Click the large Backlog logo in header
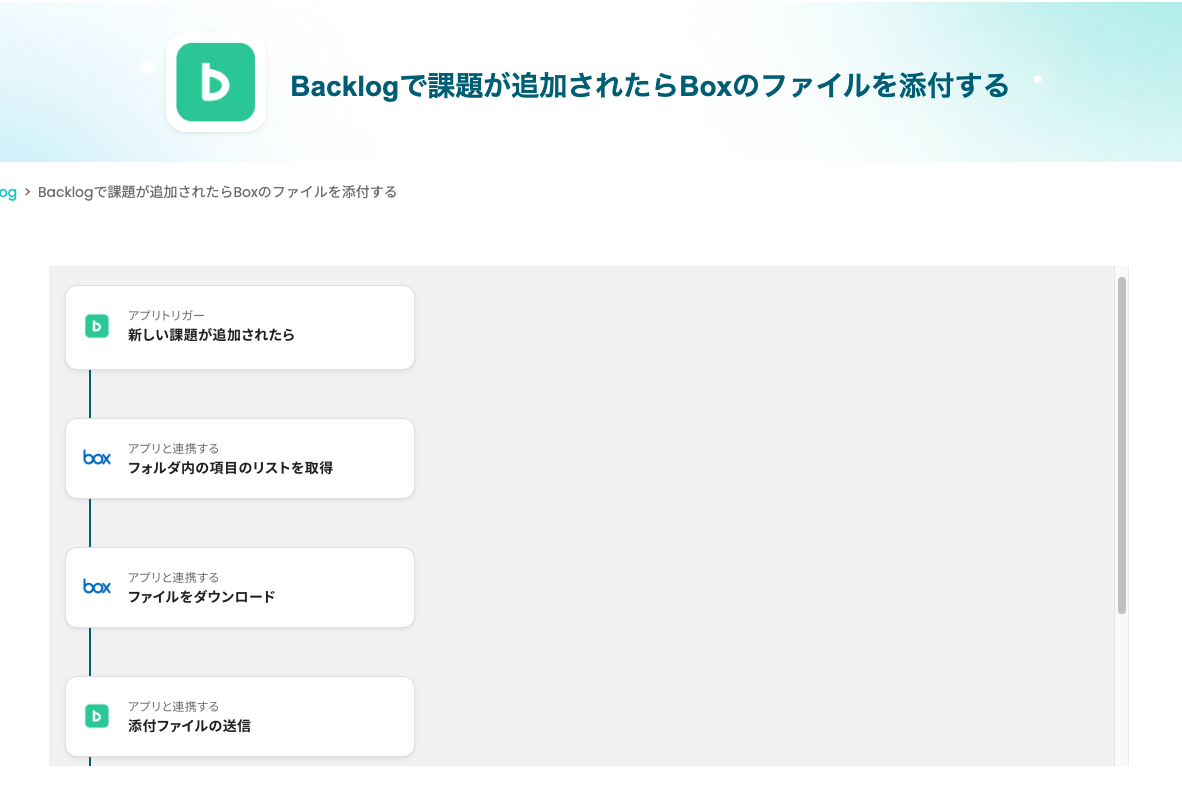Screen dimensions: 1182x791 [215, 82]
